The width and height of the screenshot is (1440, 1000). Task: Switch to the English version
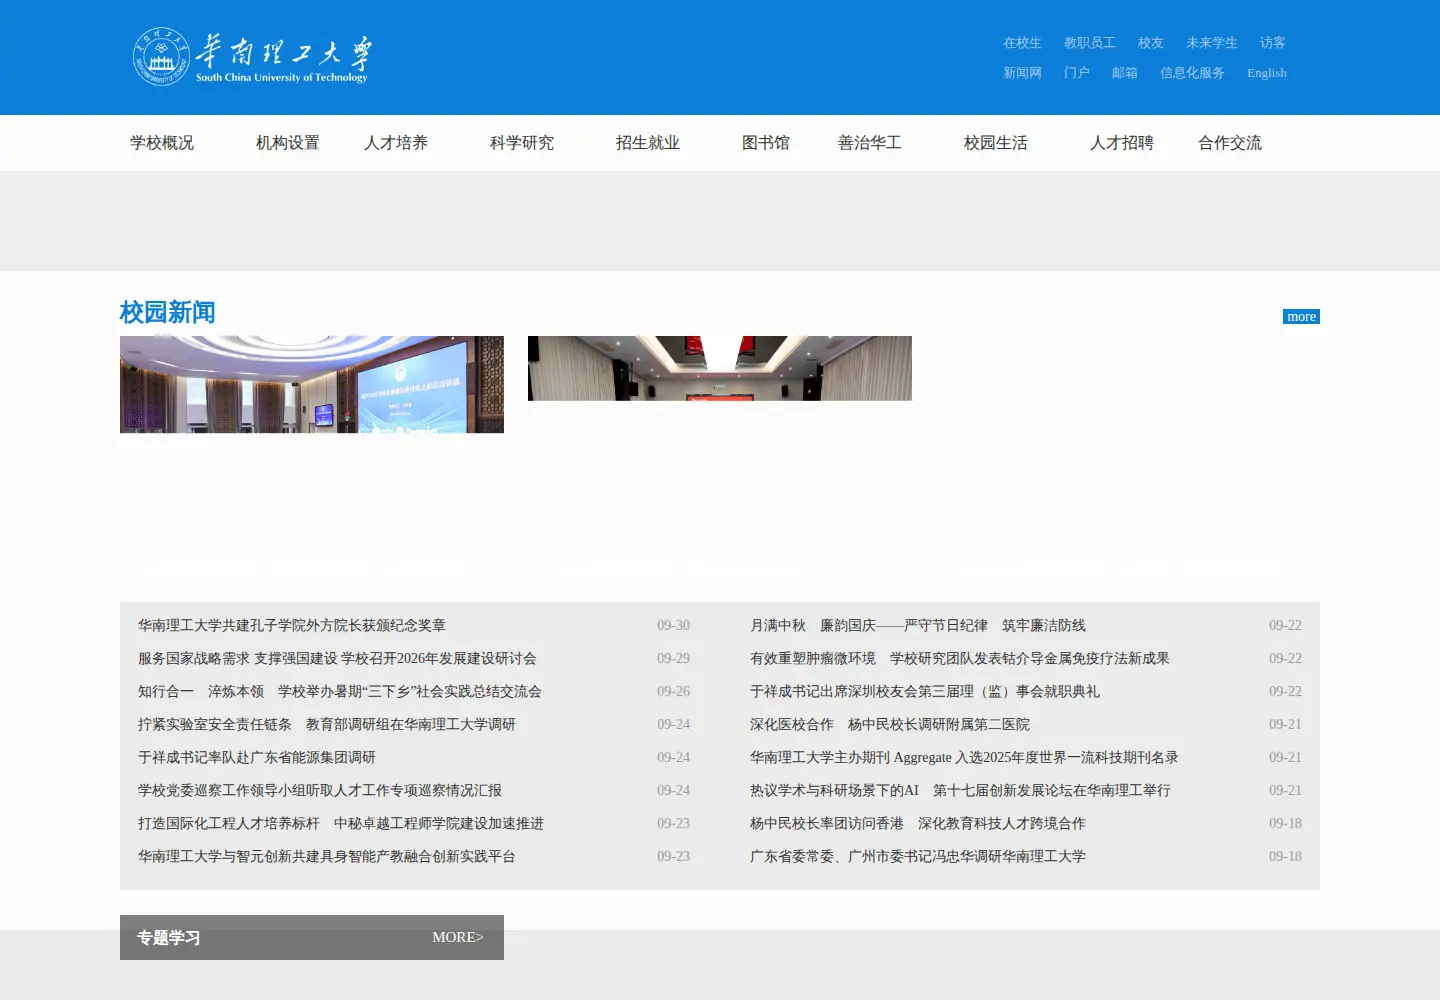(x=1266, y=73)
